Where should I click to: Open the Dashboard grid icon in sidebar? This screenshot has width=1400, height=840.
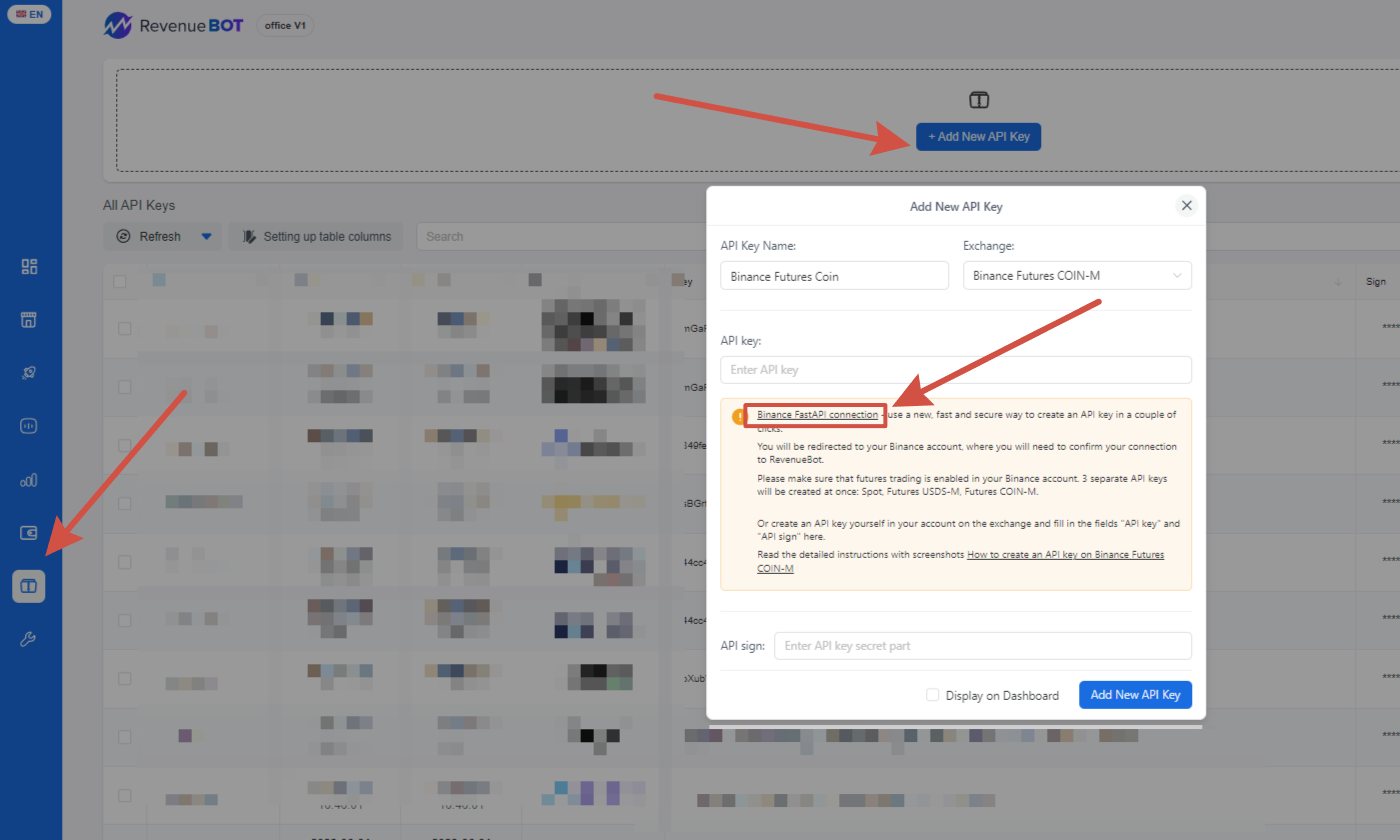tap(29, 267)
